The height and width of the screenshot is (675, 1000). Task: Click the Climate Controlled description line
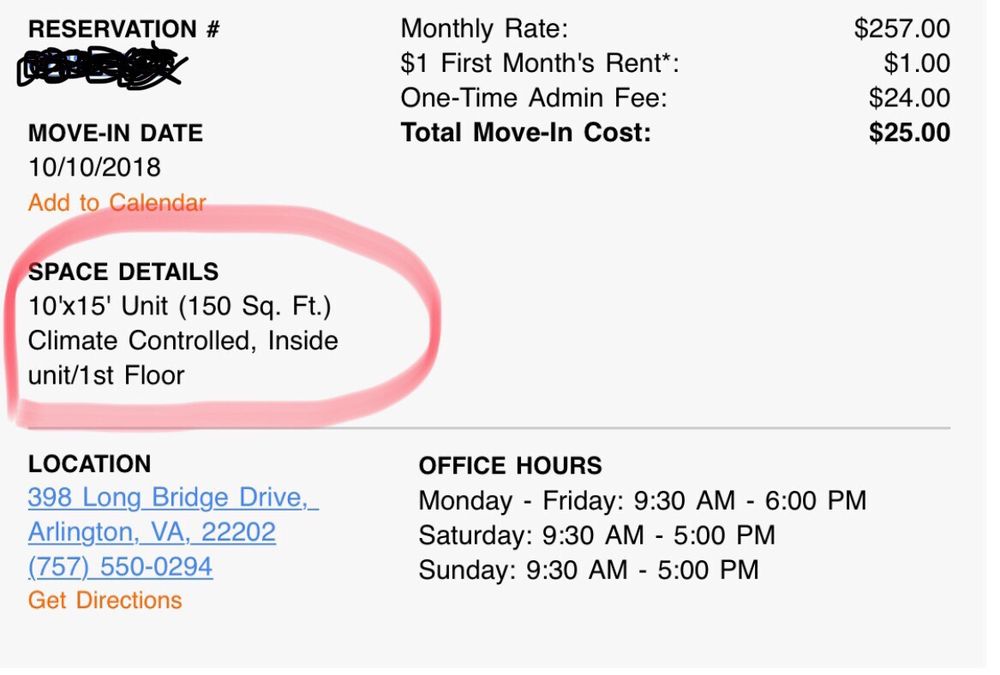click(183, 341)
